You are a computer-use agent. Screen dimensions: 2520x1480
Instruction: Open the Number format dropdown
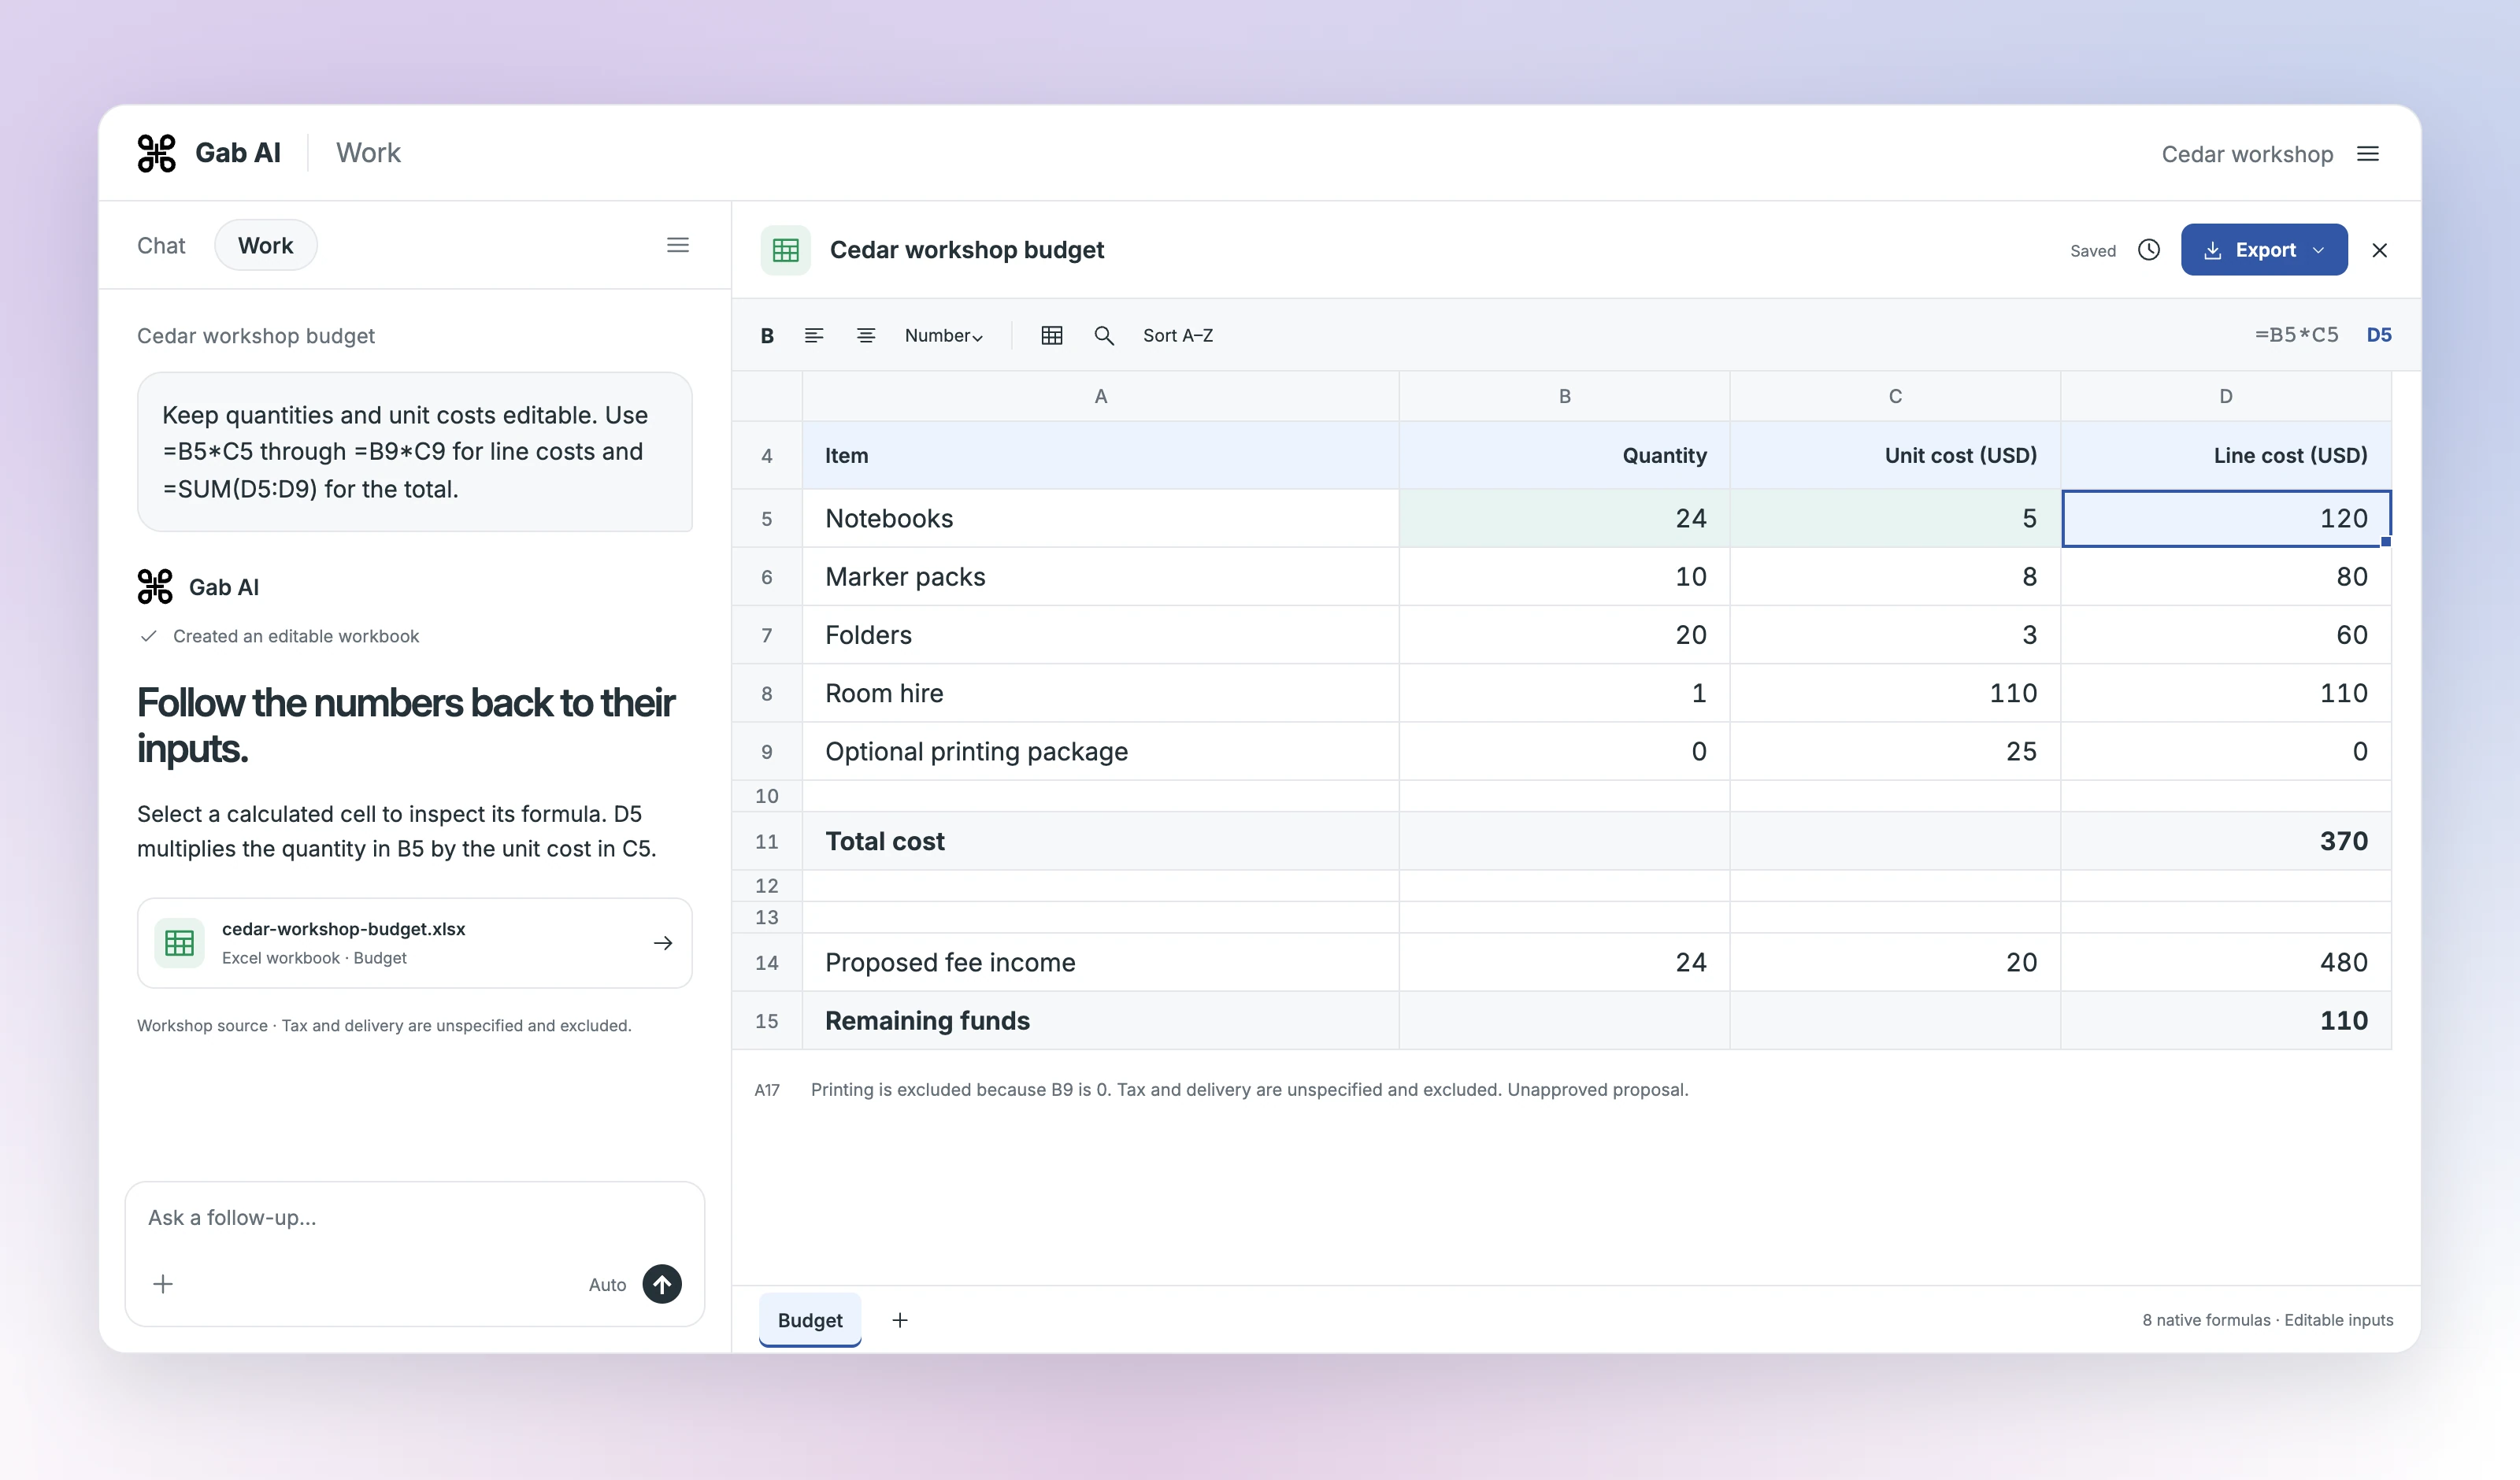tap(943, 335)
